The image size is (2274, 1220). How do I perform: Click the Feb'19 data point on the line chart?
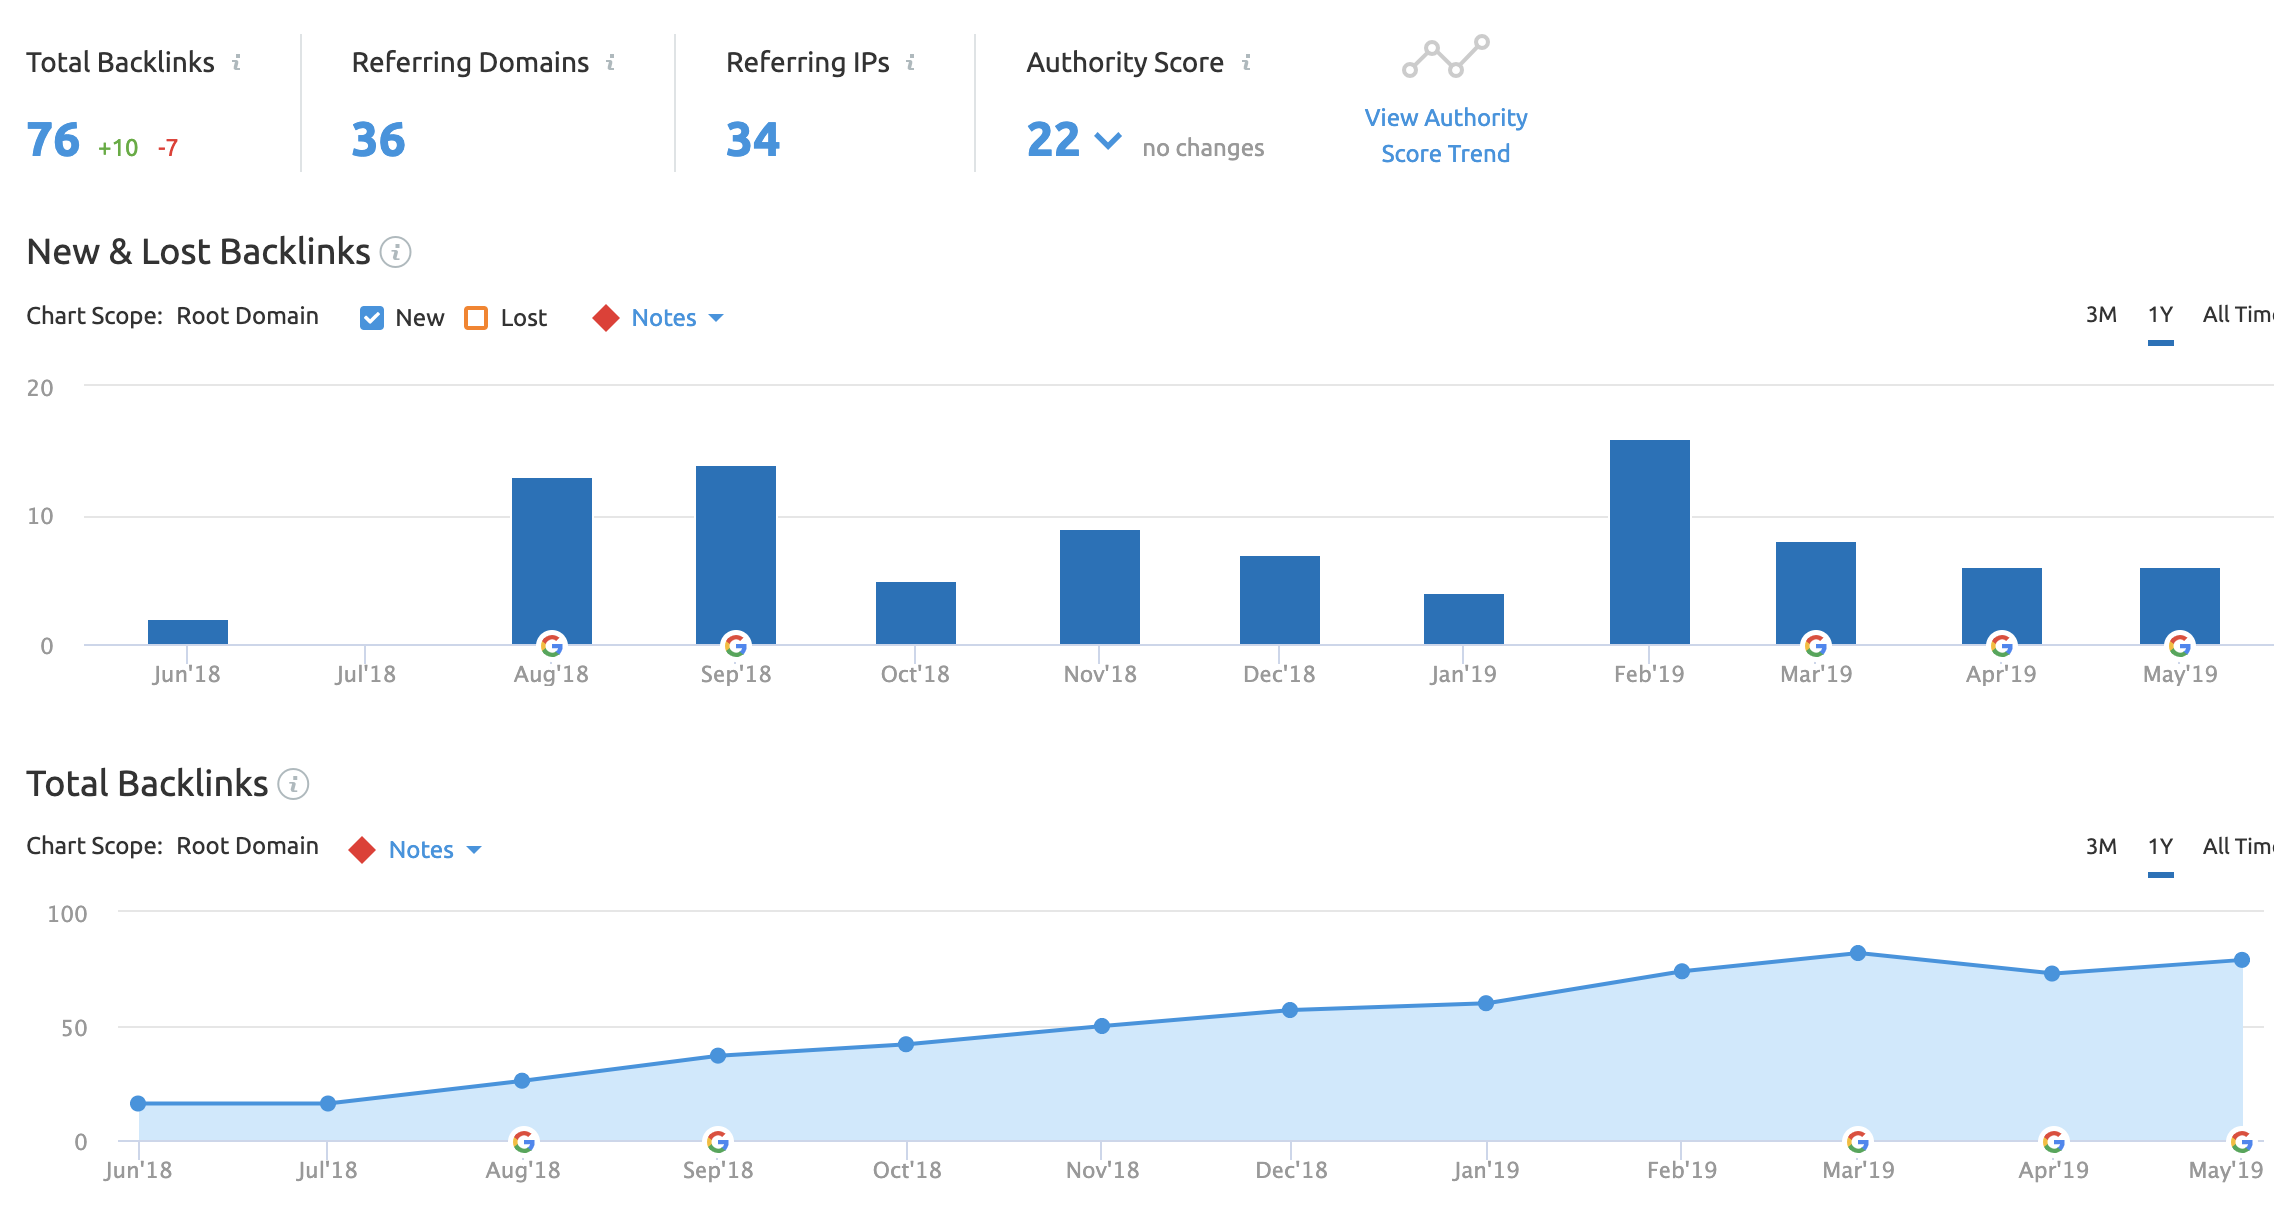point(1682,971)
